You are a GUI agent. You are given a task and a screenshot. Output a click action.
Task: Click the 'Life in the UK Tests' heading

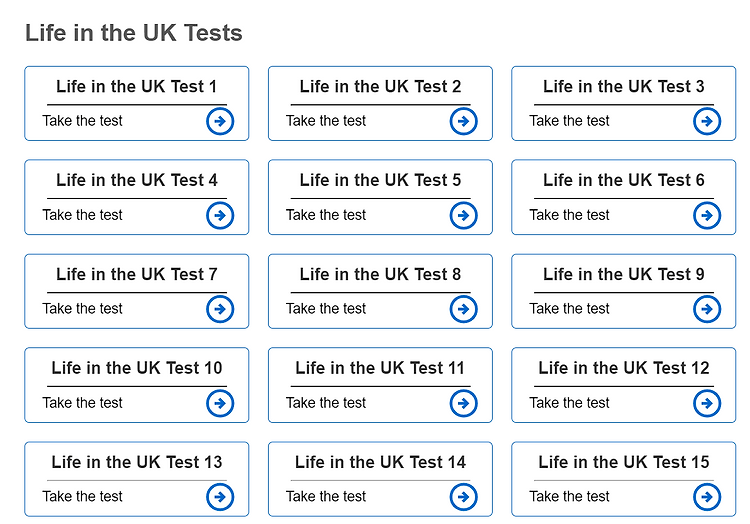(134, 33)
